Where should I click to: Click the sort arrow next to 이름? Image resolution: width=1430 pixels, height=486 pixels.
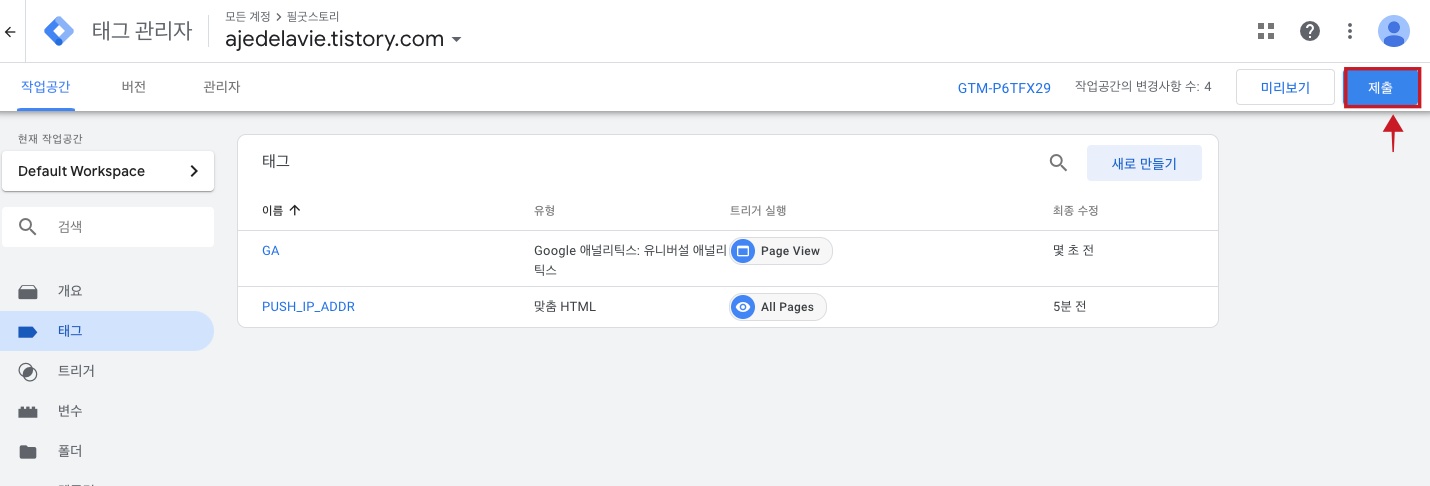(x=294, y=210)
